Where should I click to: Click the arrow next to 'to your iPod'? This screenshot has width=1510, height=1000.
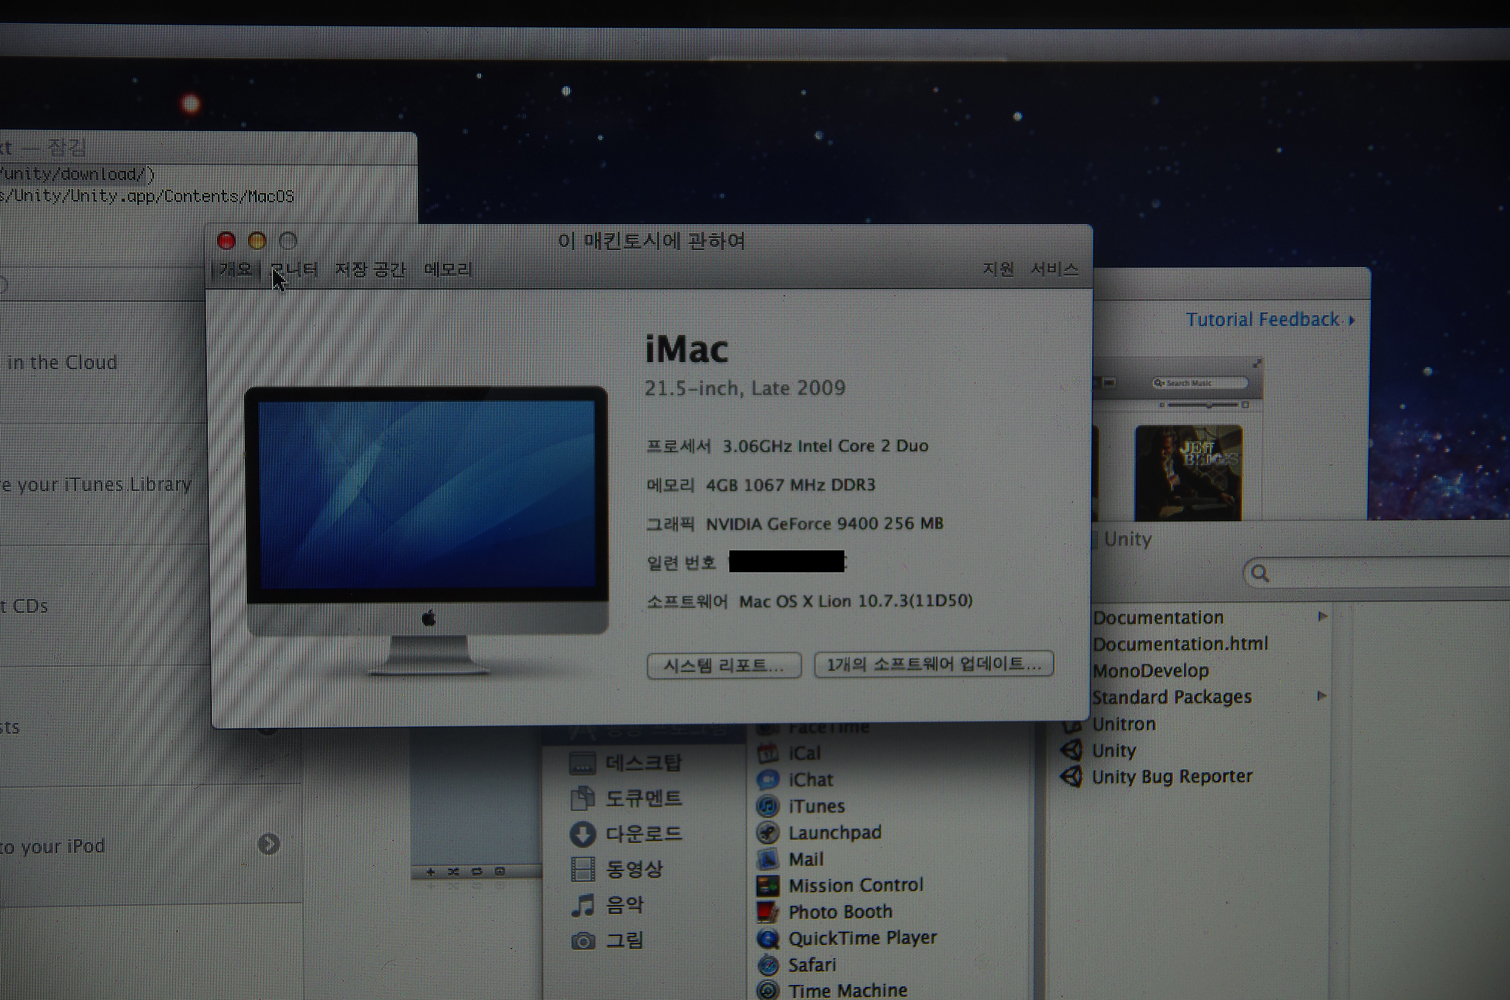click(x=268, y=844)
